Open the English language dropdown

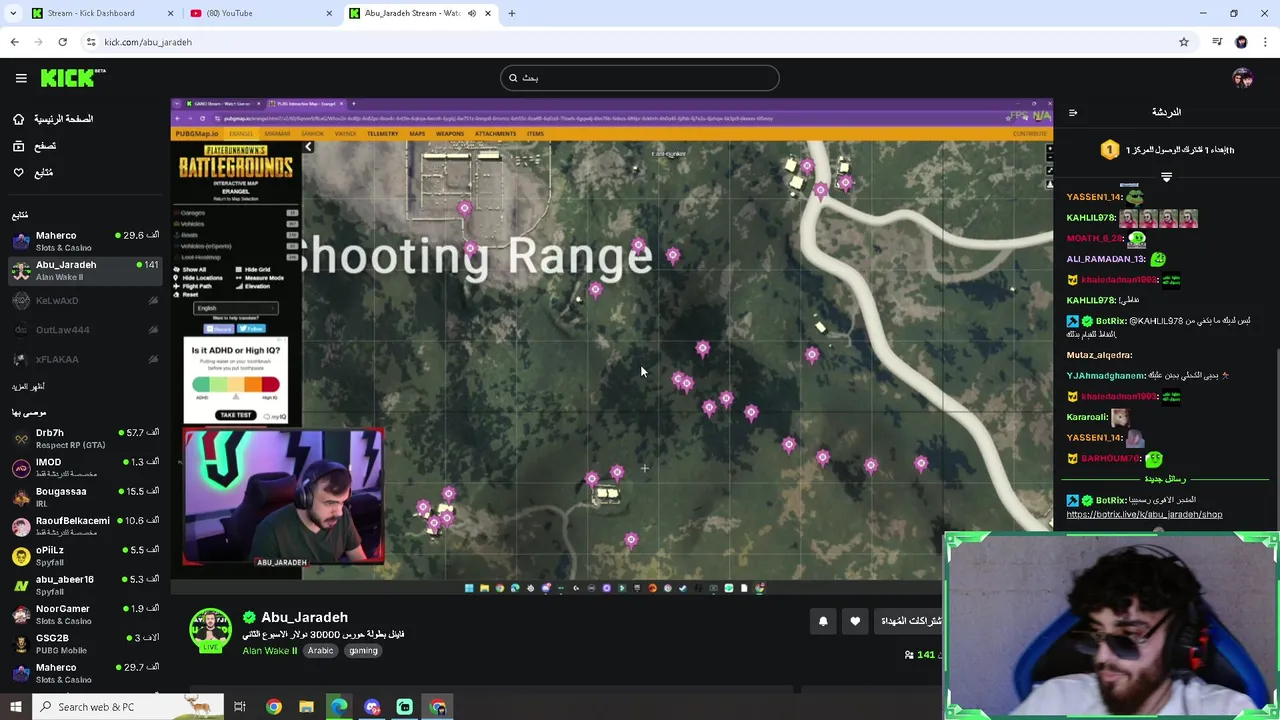coord(236,308)
